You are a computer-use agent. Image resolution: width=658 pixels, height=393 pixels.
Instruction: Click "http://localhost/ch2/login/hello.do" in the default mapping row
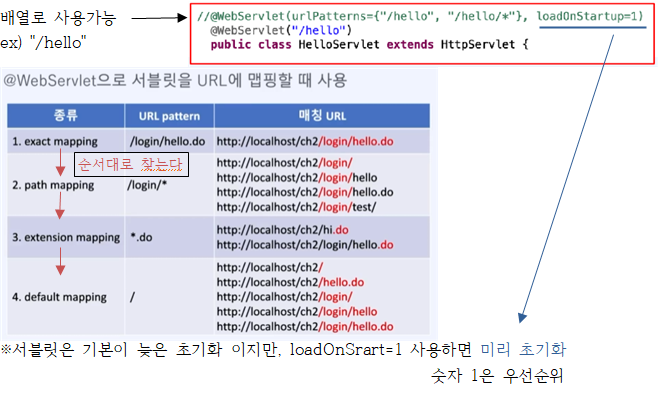(305, 326)
